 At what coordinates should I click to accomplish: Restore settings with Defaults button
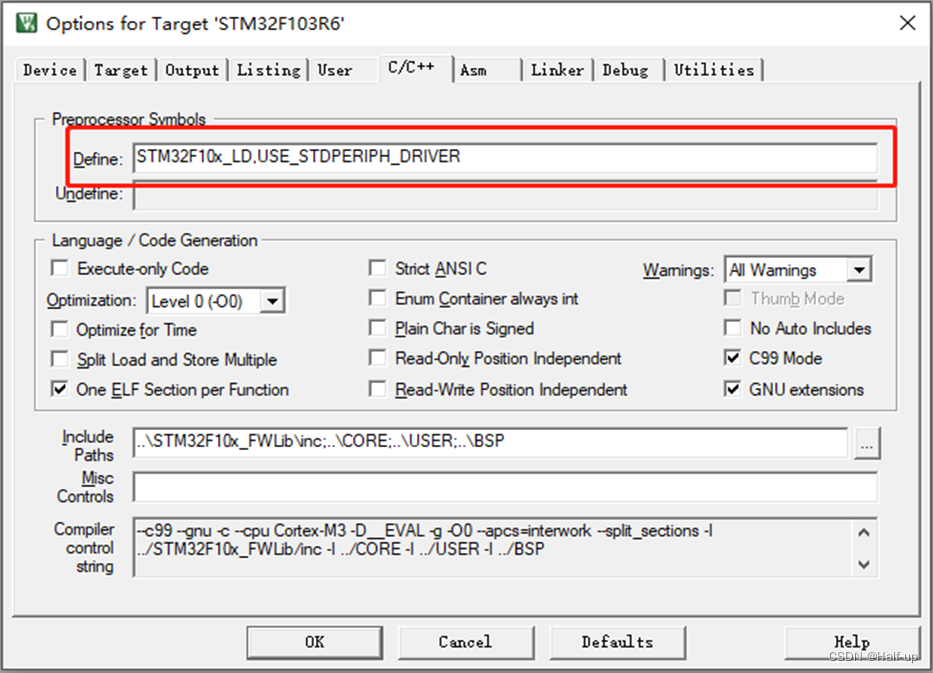(x=618, y=642)
